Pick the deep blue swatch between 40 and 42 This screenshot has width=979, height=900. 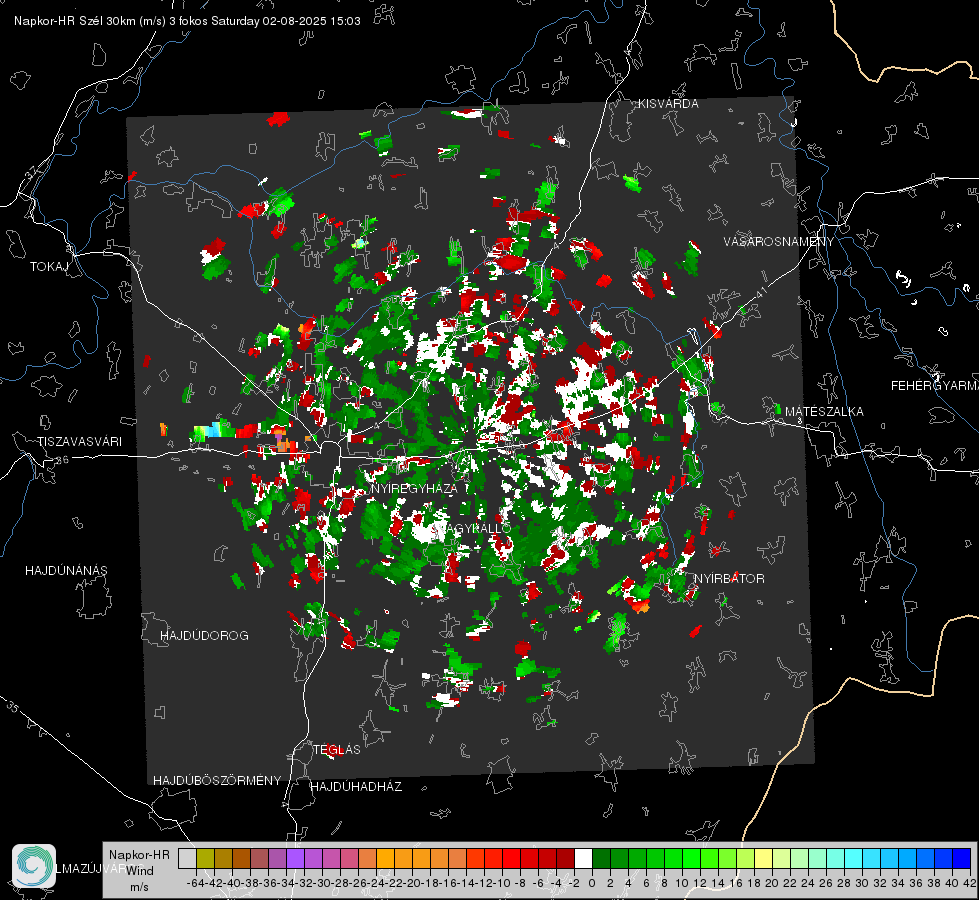tap(962, 858)
